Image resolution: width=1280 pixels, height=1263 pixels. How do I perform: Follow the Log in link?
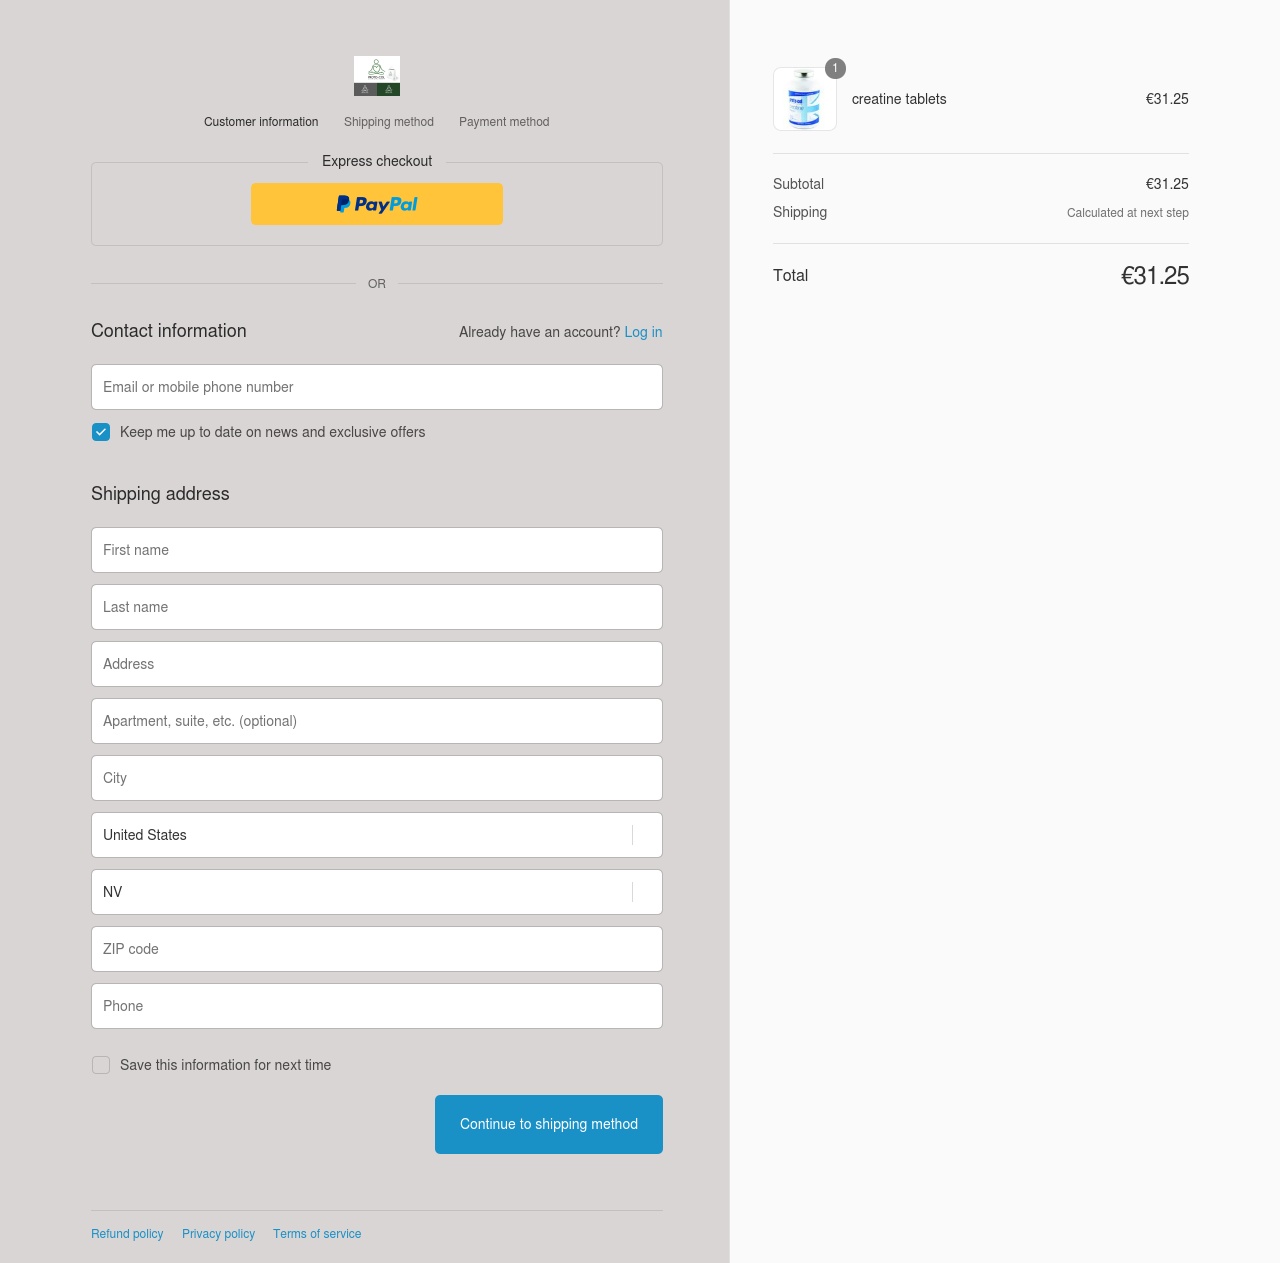tap(643, 332)
